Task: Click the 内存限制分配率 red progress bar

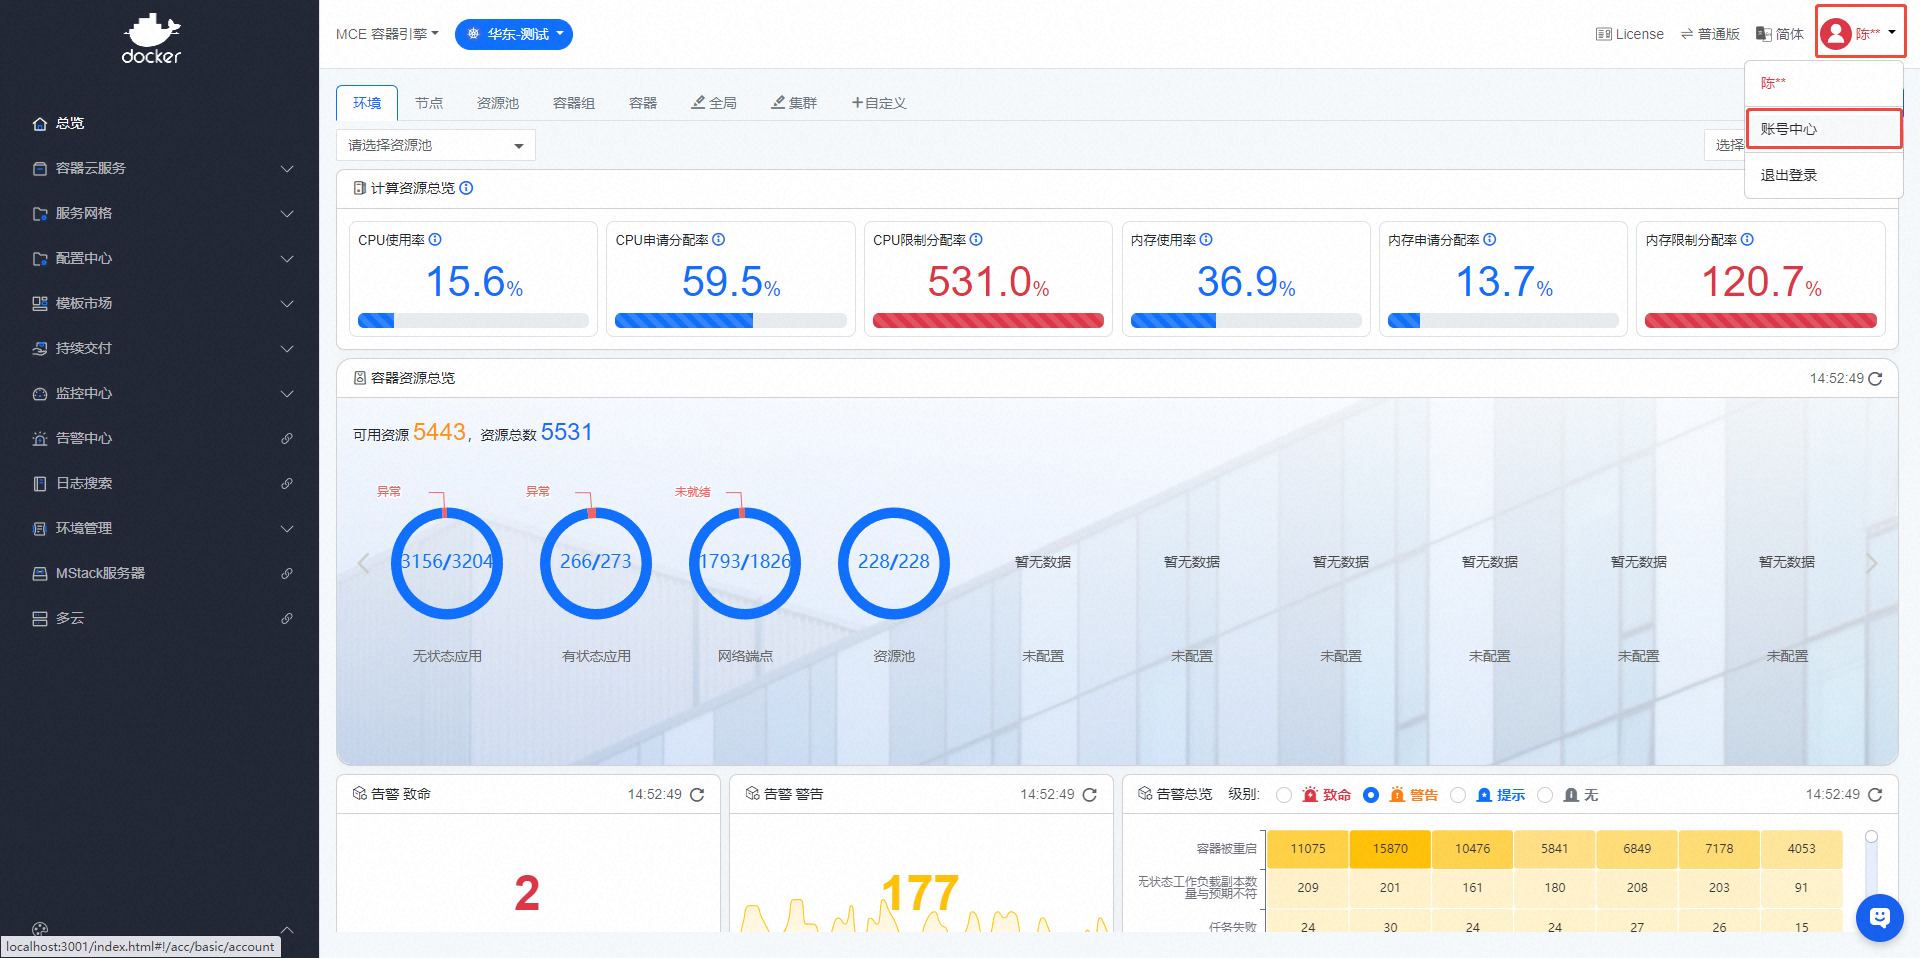Action: coord(1760,321)
